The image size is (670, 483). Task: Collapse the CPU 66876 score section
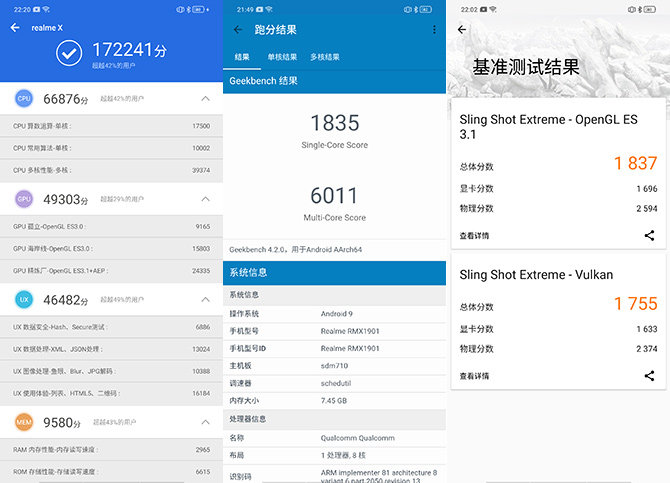tap(206, 99)
